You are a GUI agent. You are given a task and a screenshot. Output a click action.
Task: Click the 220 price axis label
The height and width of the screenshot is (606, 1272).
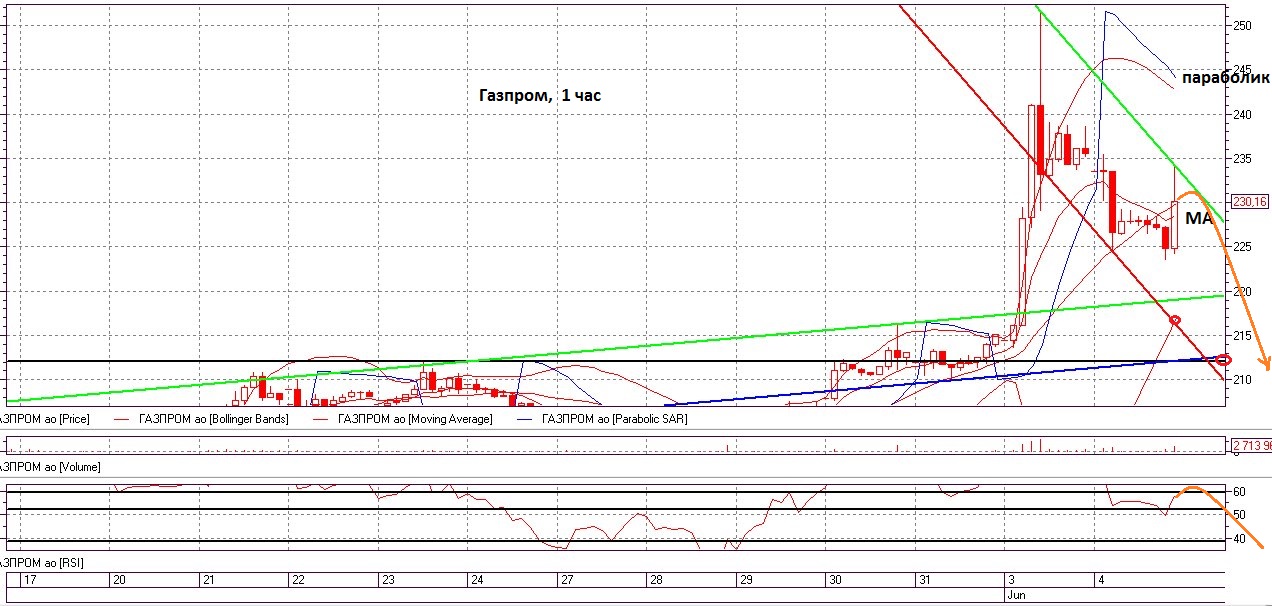(1242, 291)
